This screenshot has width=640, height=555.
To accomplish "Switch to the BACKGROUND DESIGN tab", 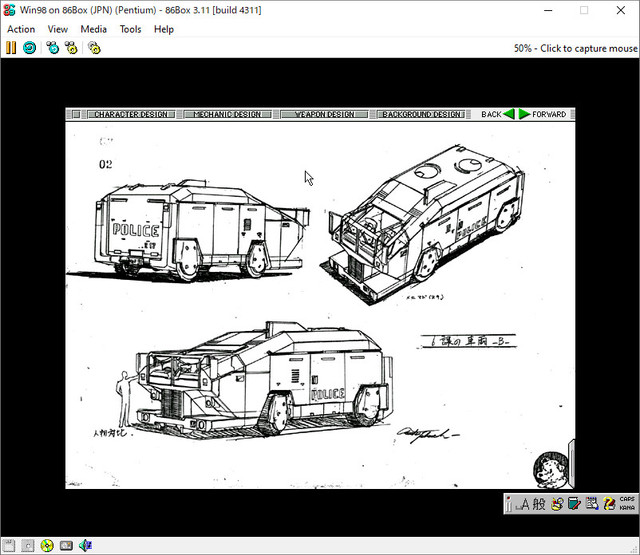I will (x=421, y=114).
